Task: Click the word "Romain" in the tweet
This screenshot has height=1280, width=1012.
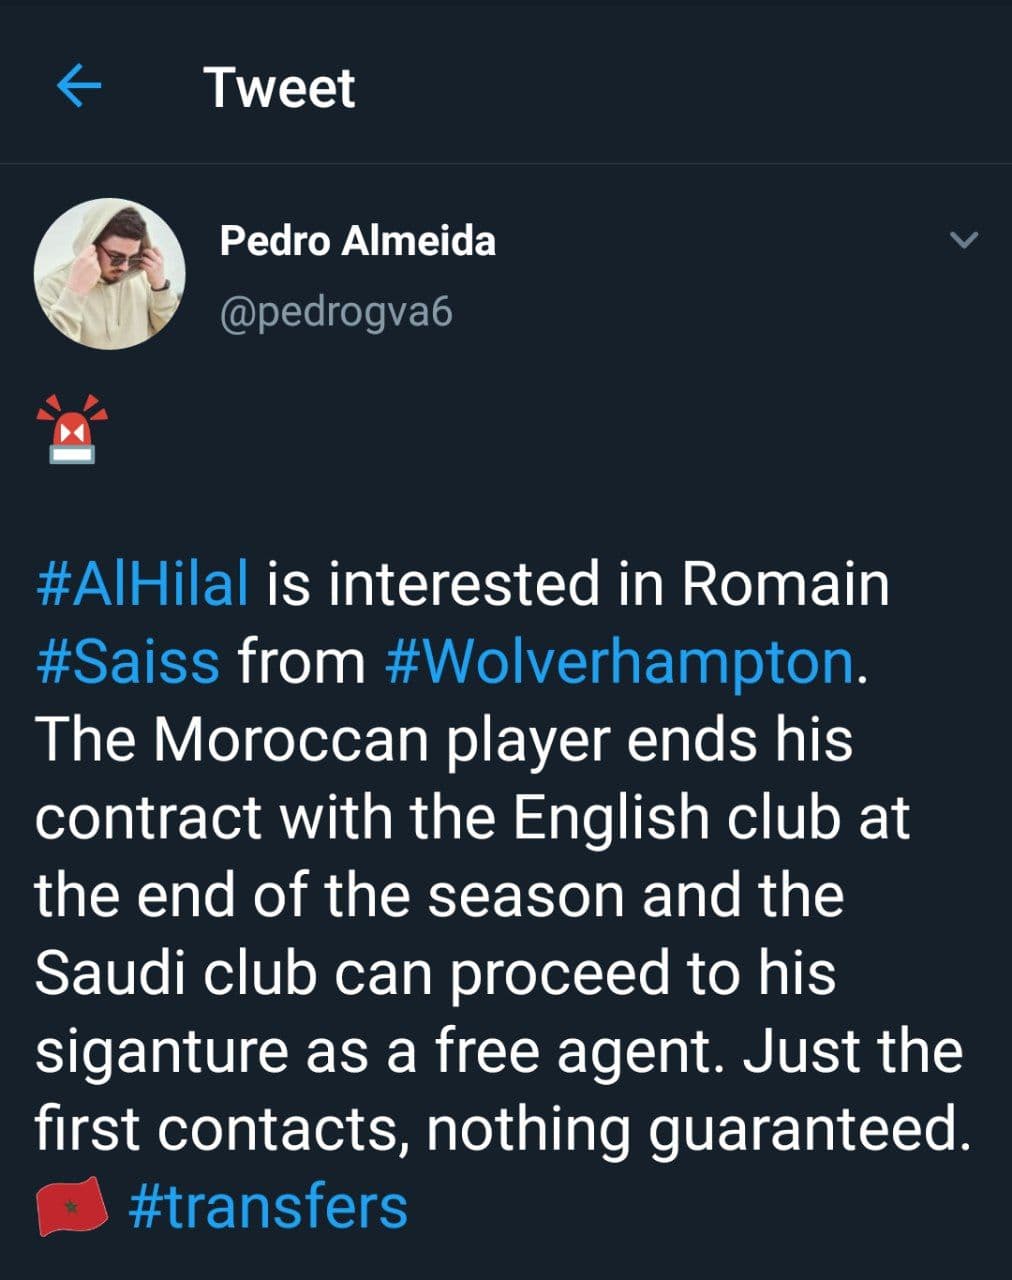Action: point(785,583)
